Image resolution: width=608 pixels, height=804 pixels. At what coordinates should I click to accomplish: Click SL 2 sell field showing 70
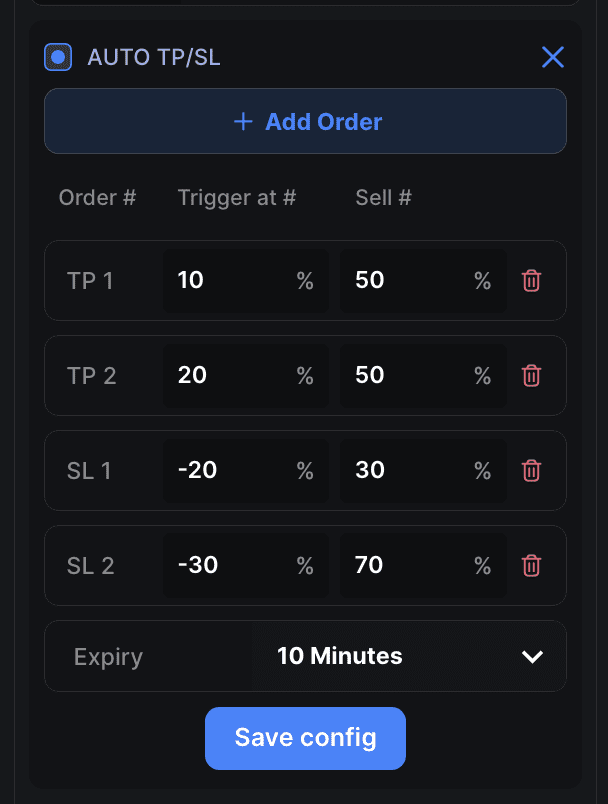(x=423, y=566)
